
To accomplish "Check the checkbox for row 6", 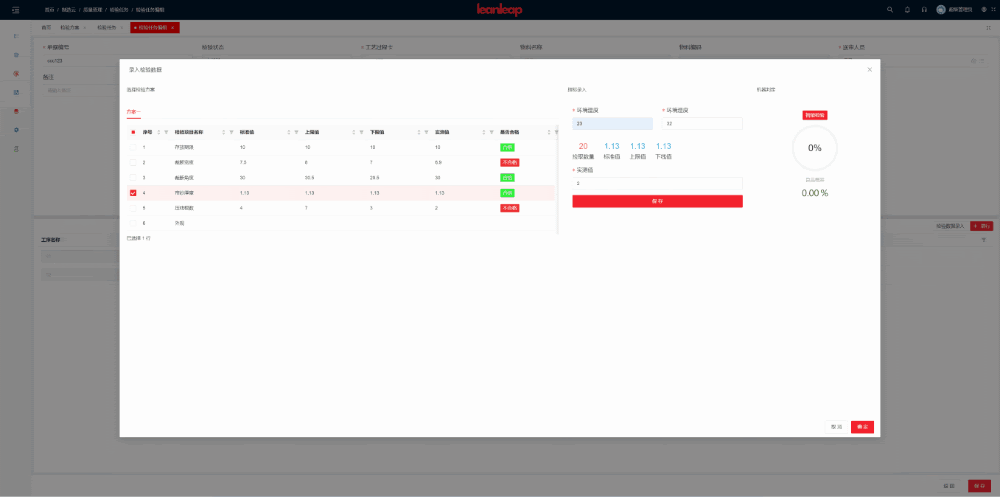I will [133, 223].
